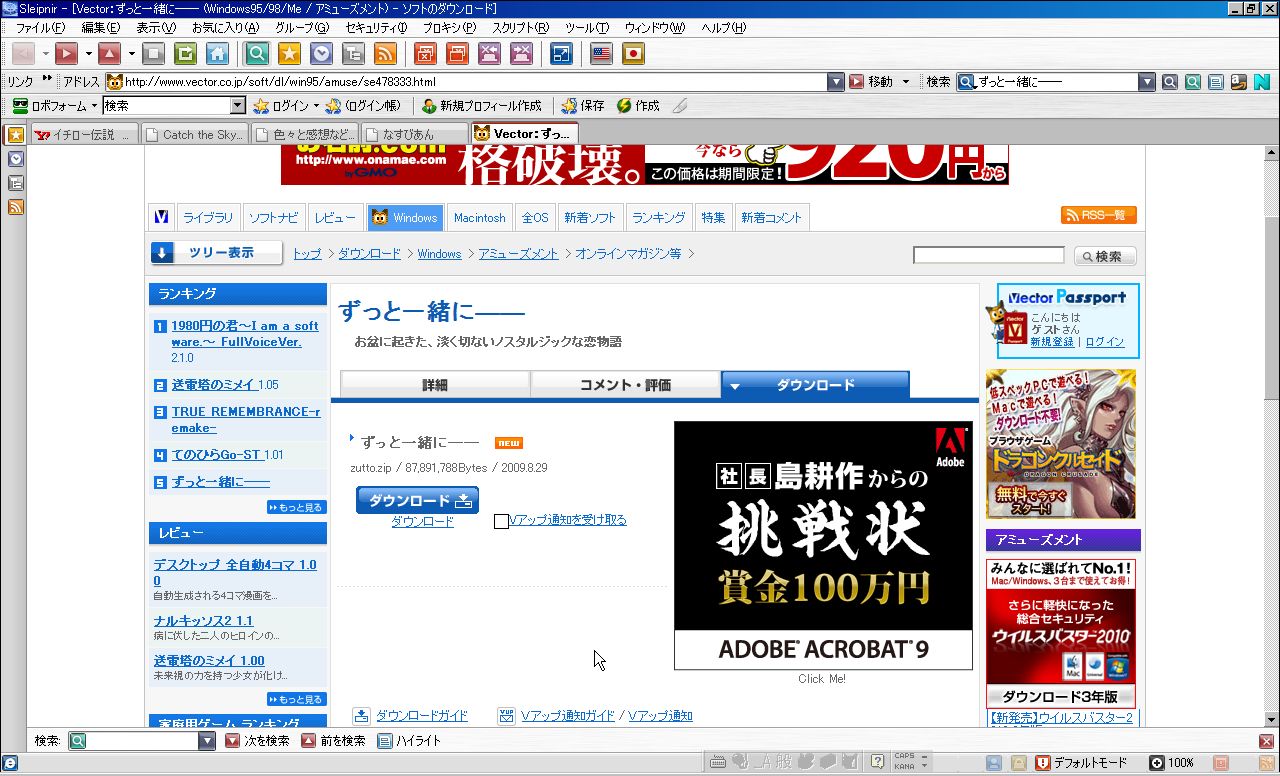
Task: Click the stop loading toolbar button
Action: [153, 54]
